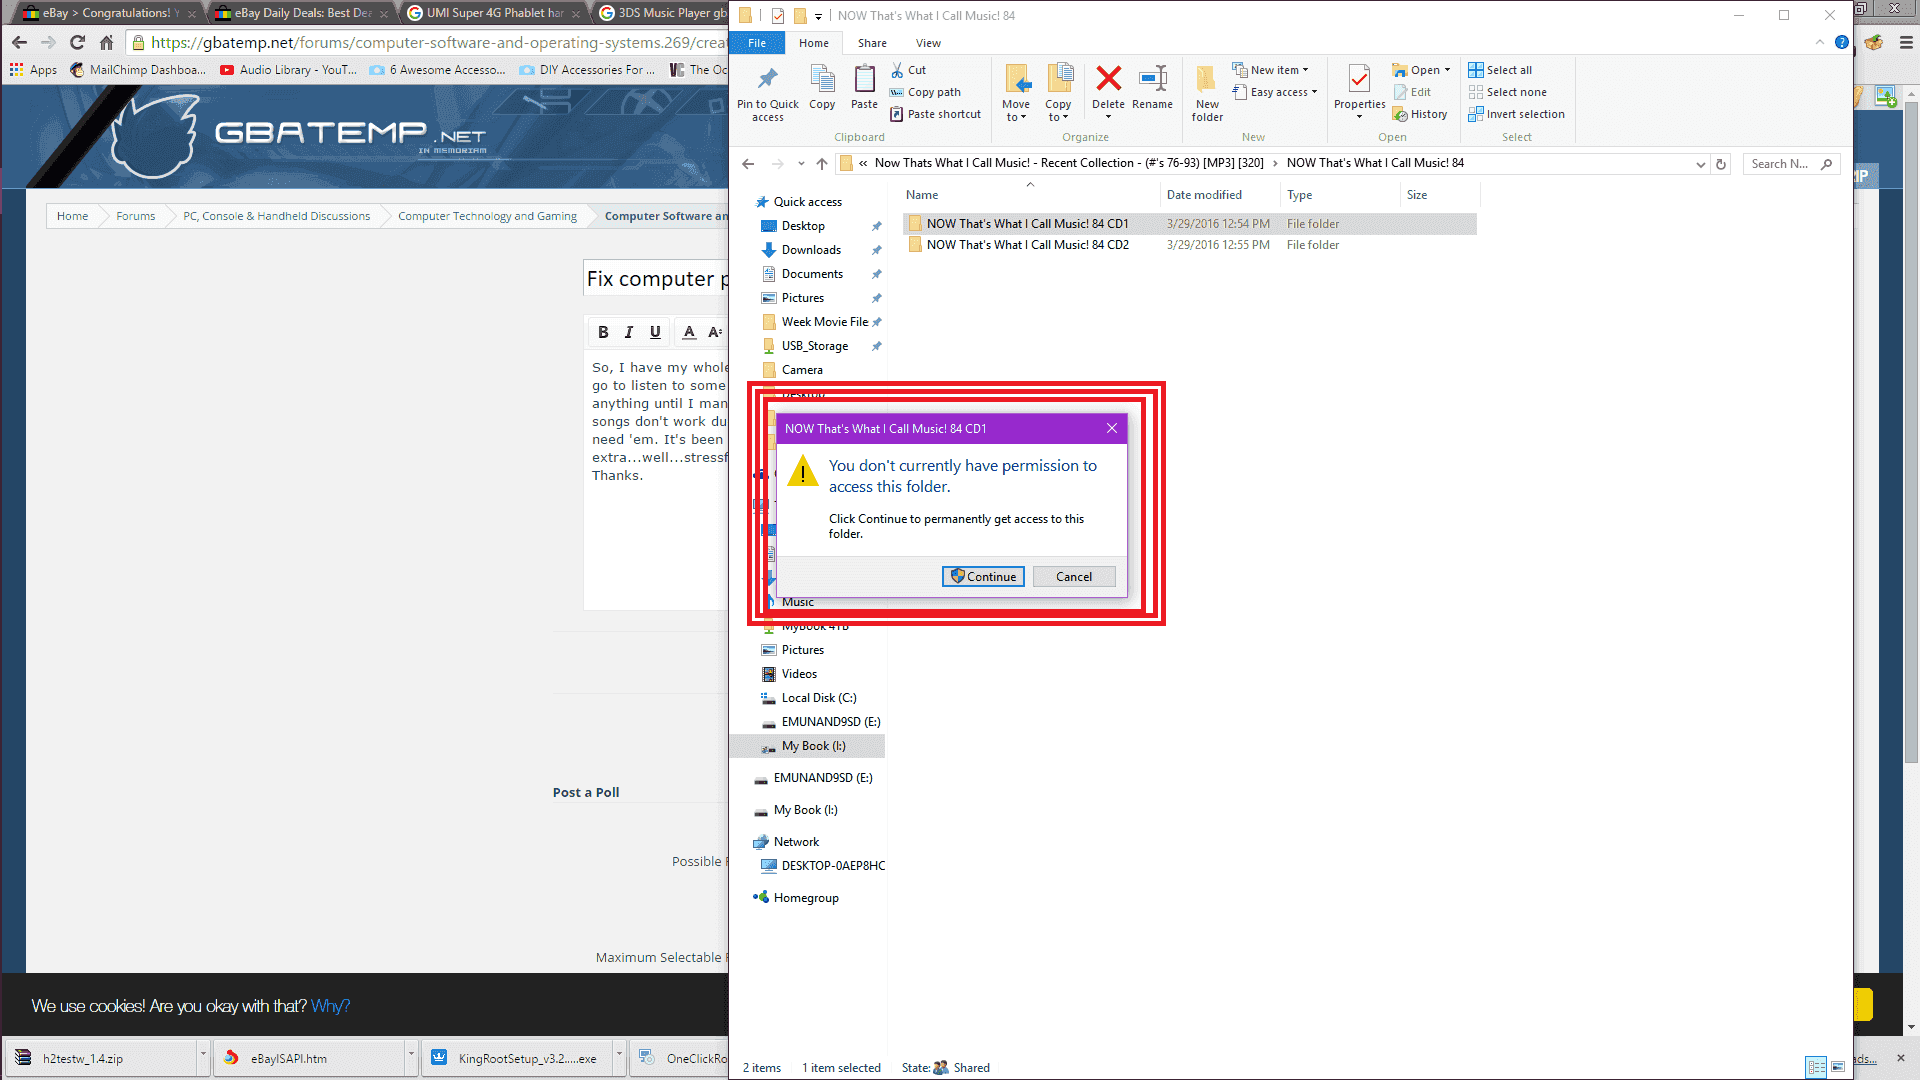Switch to the View ribbon tab

click(x=928, y=43)
